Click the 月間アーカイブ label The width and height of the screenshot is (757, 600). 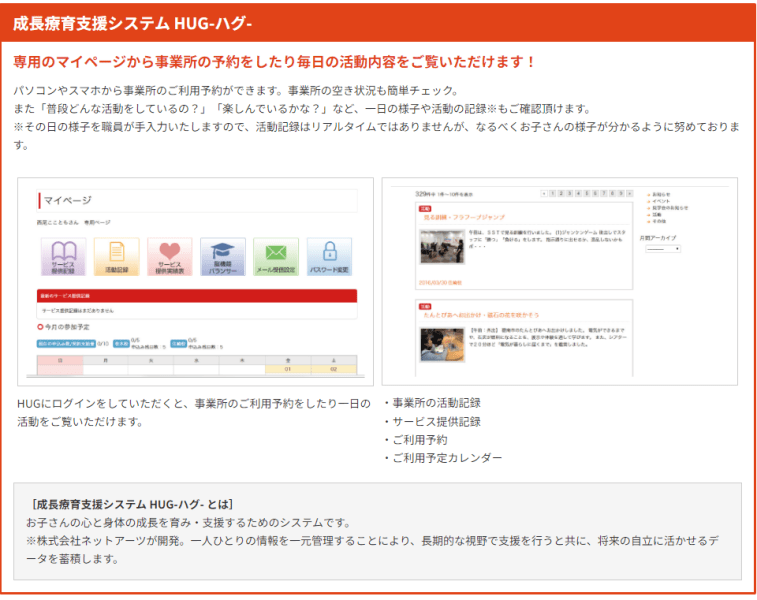(x=658, y=238)
